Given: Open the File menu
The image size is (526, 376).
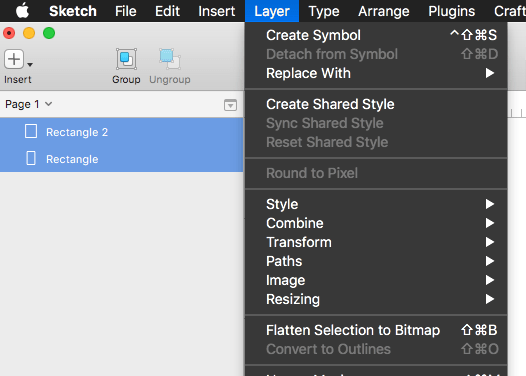Looking at the screenshot, I should (x=125, y=11).
